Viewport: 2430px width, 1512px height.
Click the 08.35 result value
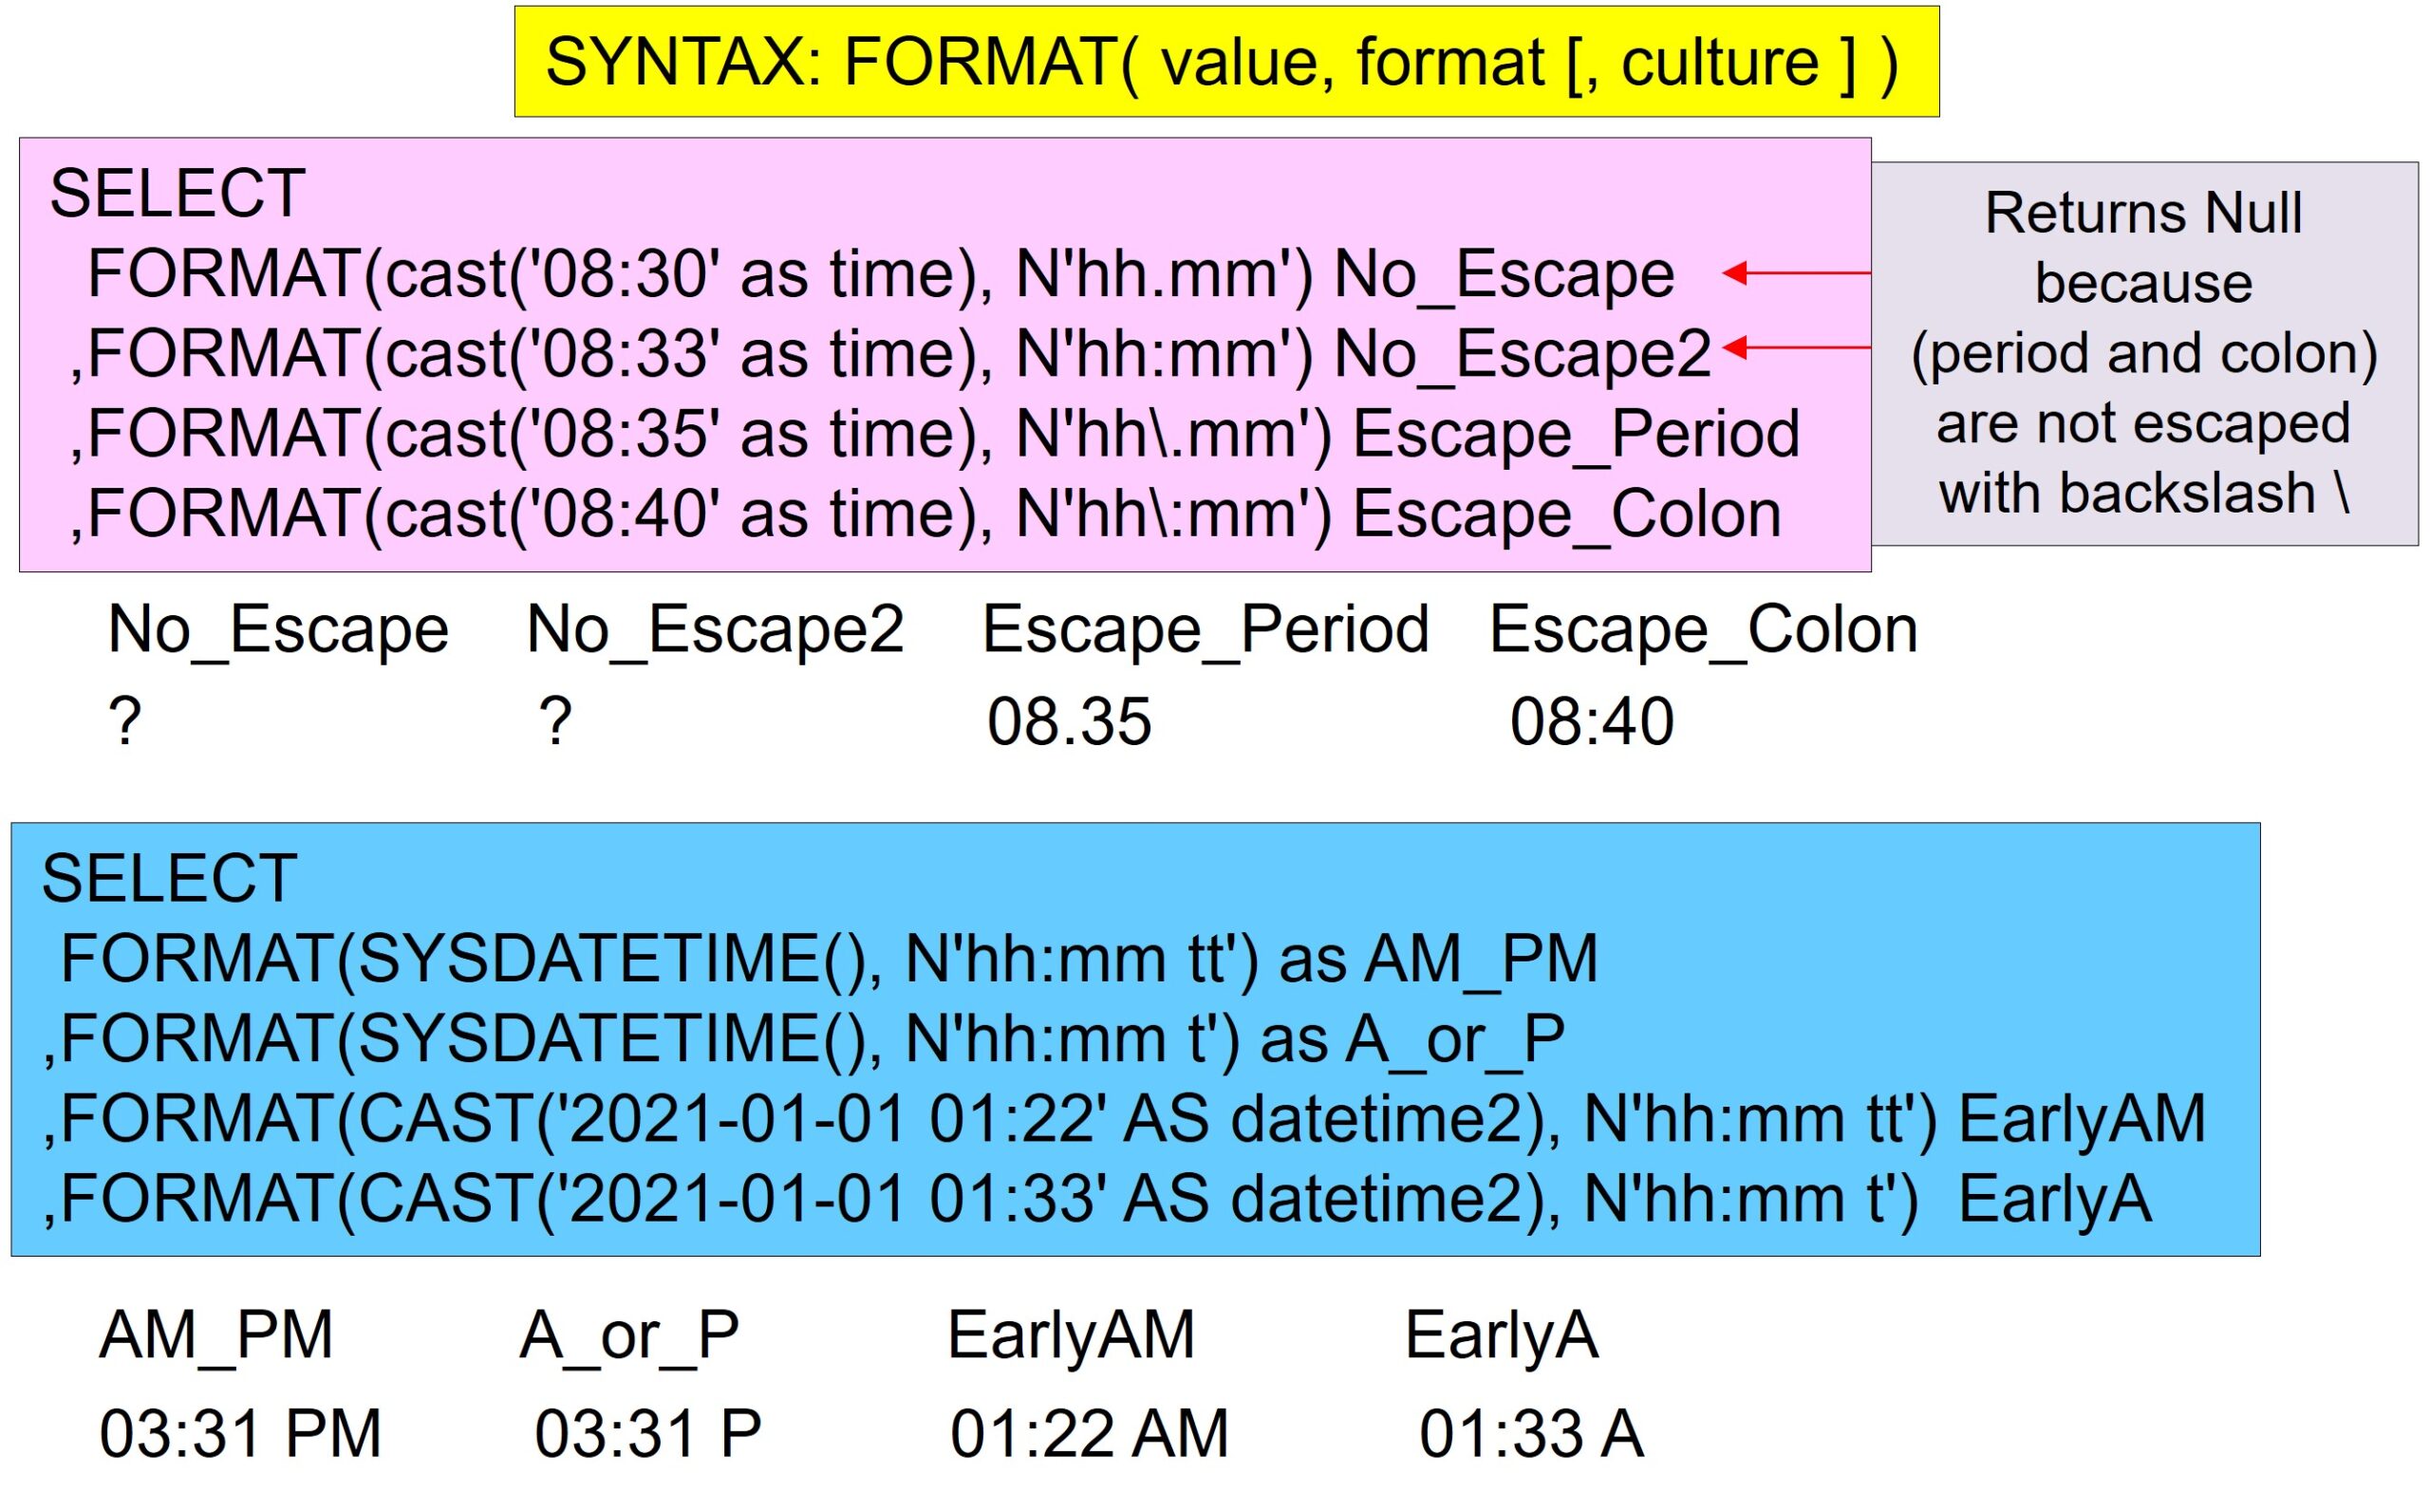(1068, 721)
